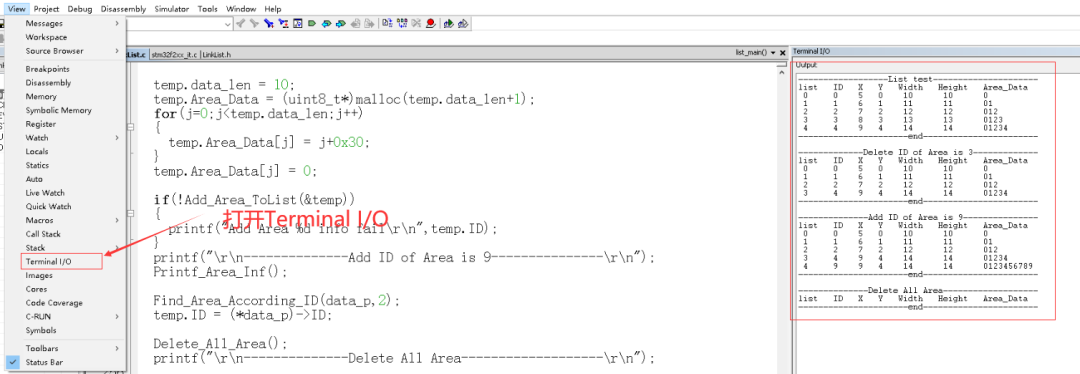Open the Simulator menu
Viewport: 1080px width, 374px height.
[x=172, y=9]
